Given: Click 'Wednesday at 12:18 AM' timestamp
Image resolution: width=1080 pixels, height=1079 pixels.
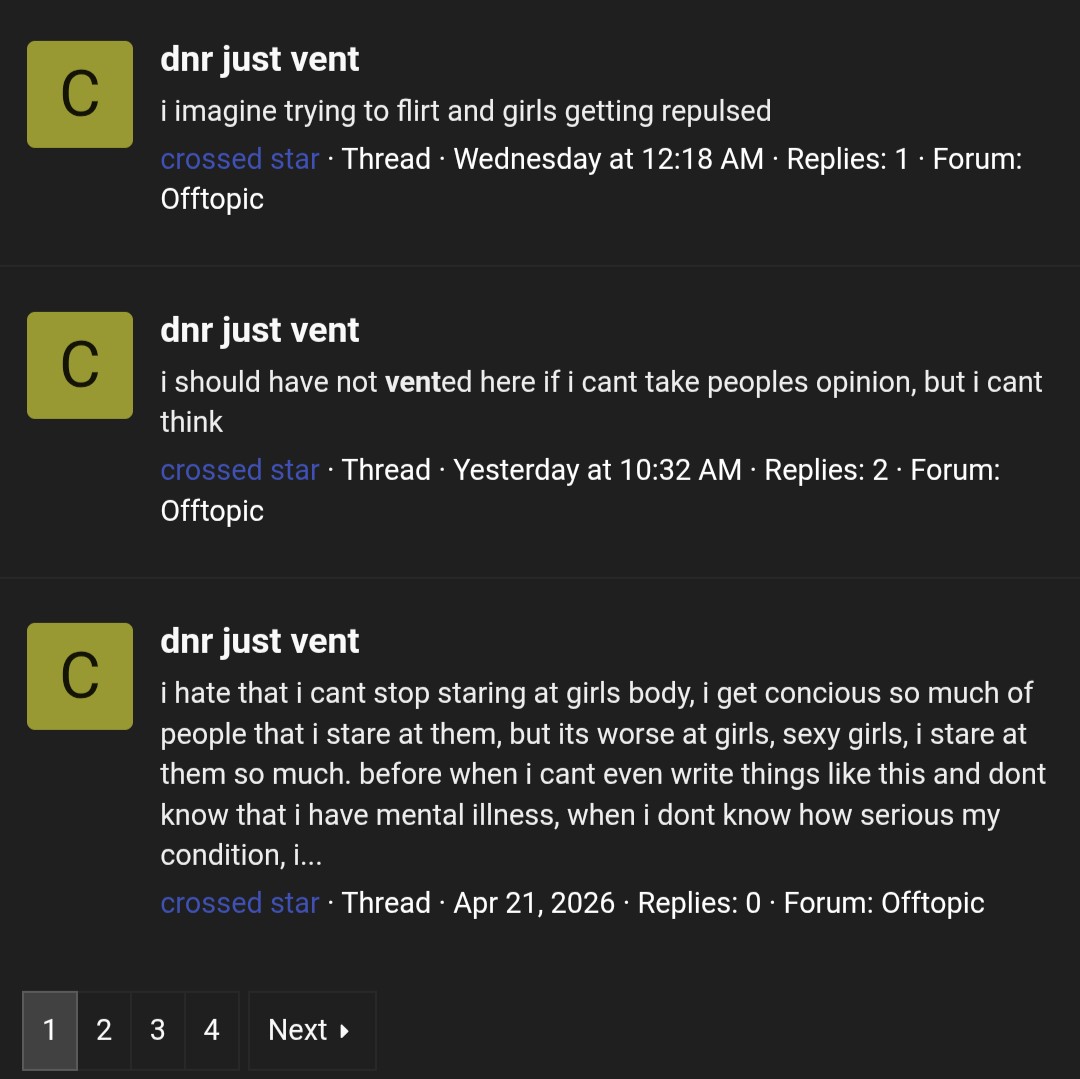Looking at the screenshot, I should point(609,159).
